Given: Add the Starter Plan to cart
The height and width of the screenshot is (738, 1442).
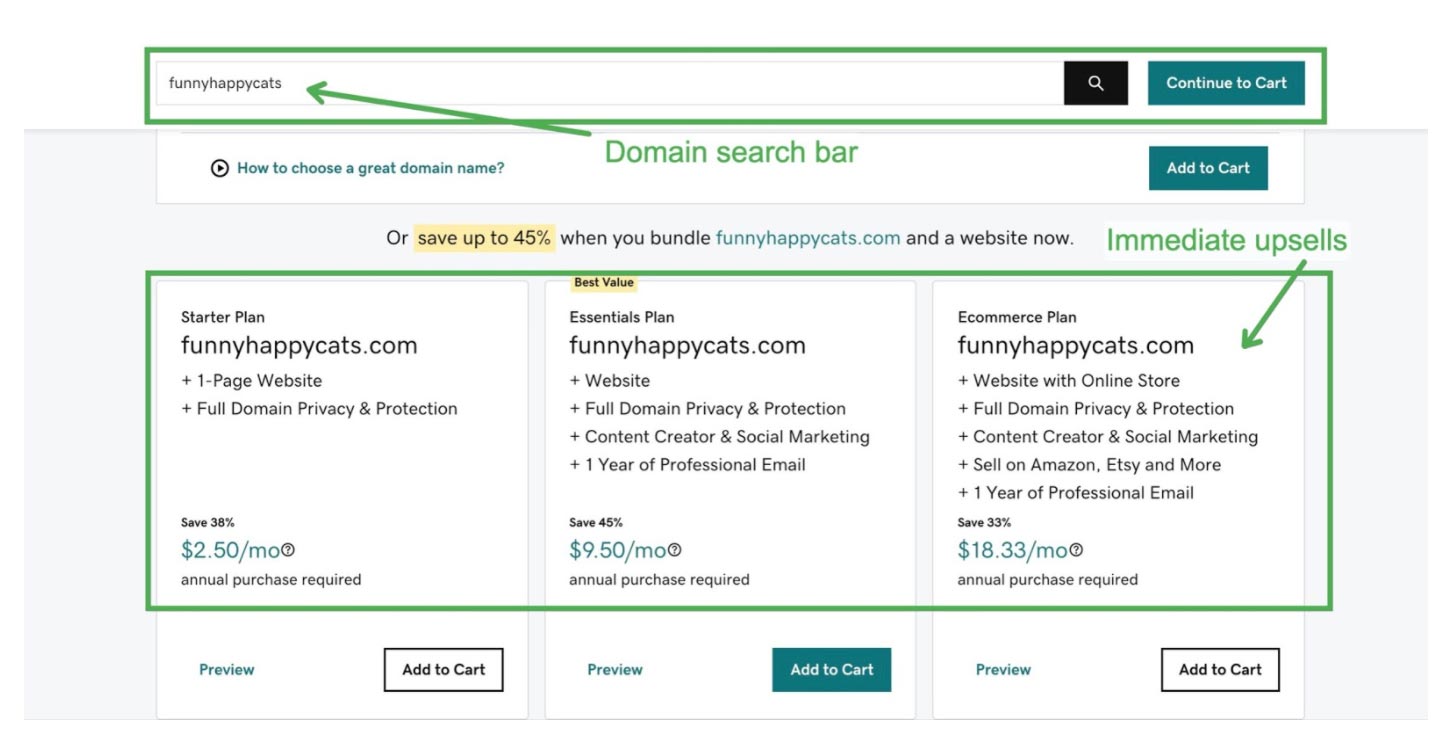Looking at the screenshot, I should [x=444, y=670].
